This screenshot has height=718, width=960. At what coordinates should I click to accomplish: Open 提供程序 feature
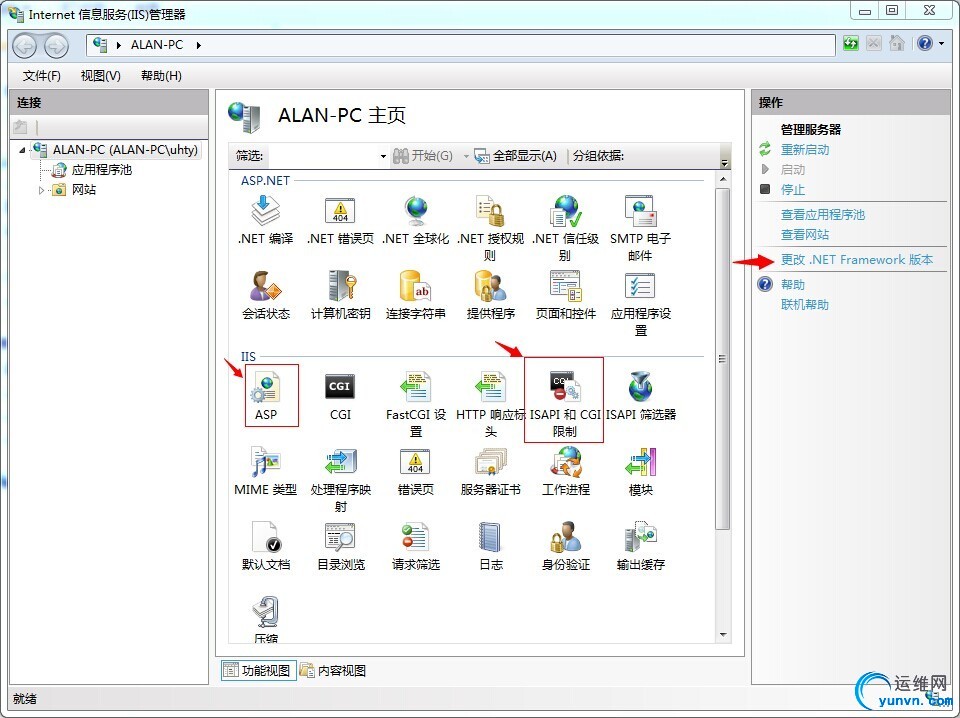coord(490,296)
